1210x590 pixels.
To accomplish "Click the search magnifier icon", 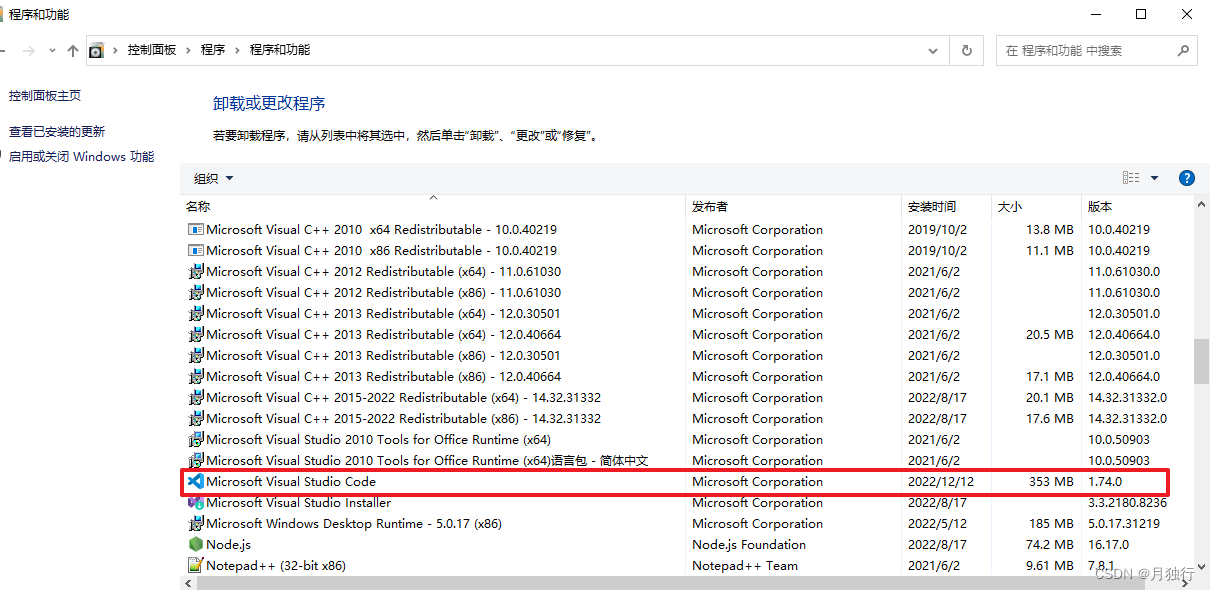I will pyautogui.click(x=1183, y=50).
